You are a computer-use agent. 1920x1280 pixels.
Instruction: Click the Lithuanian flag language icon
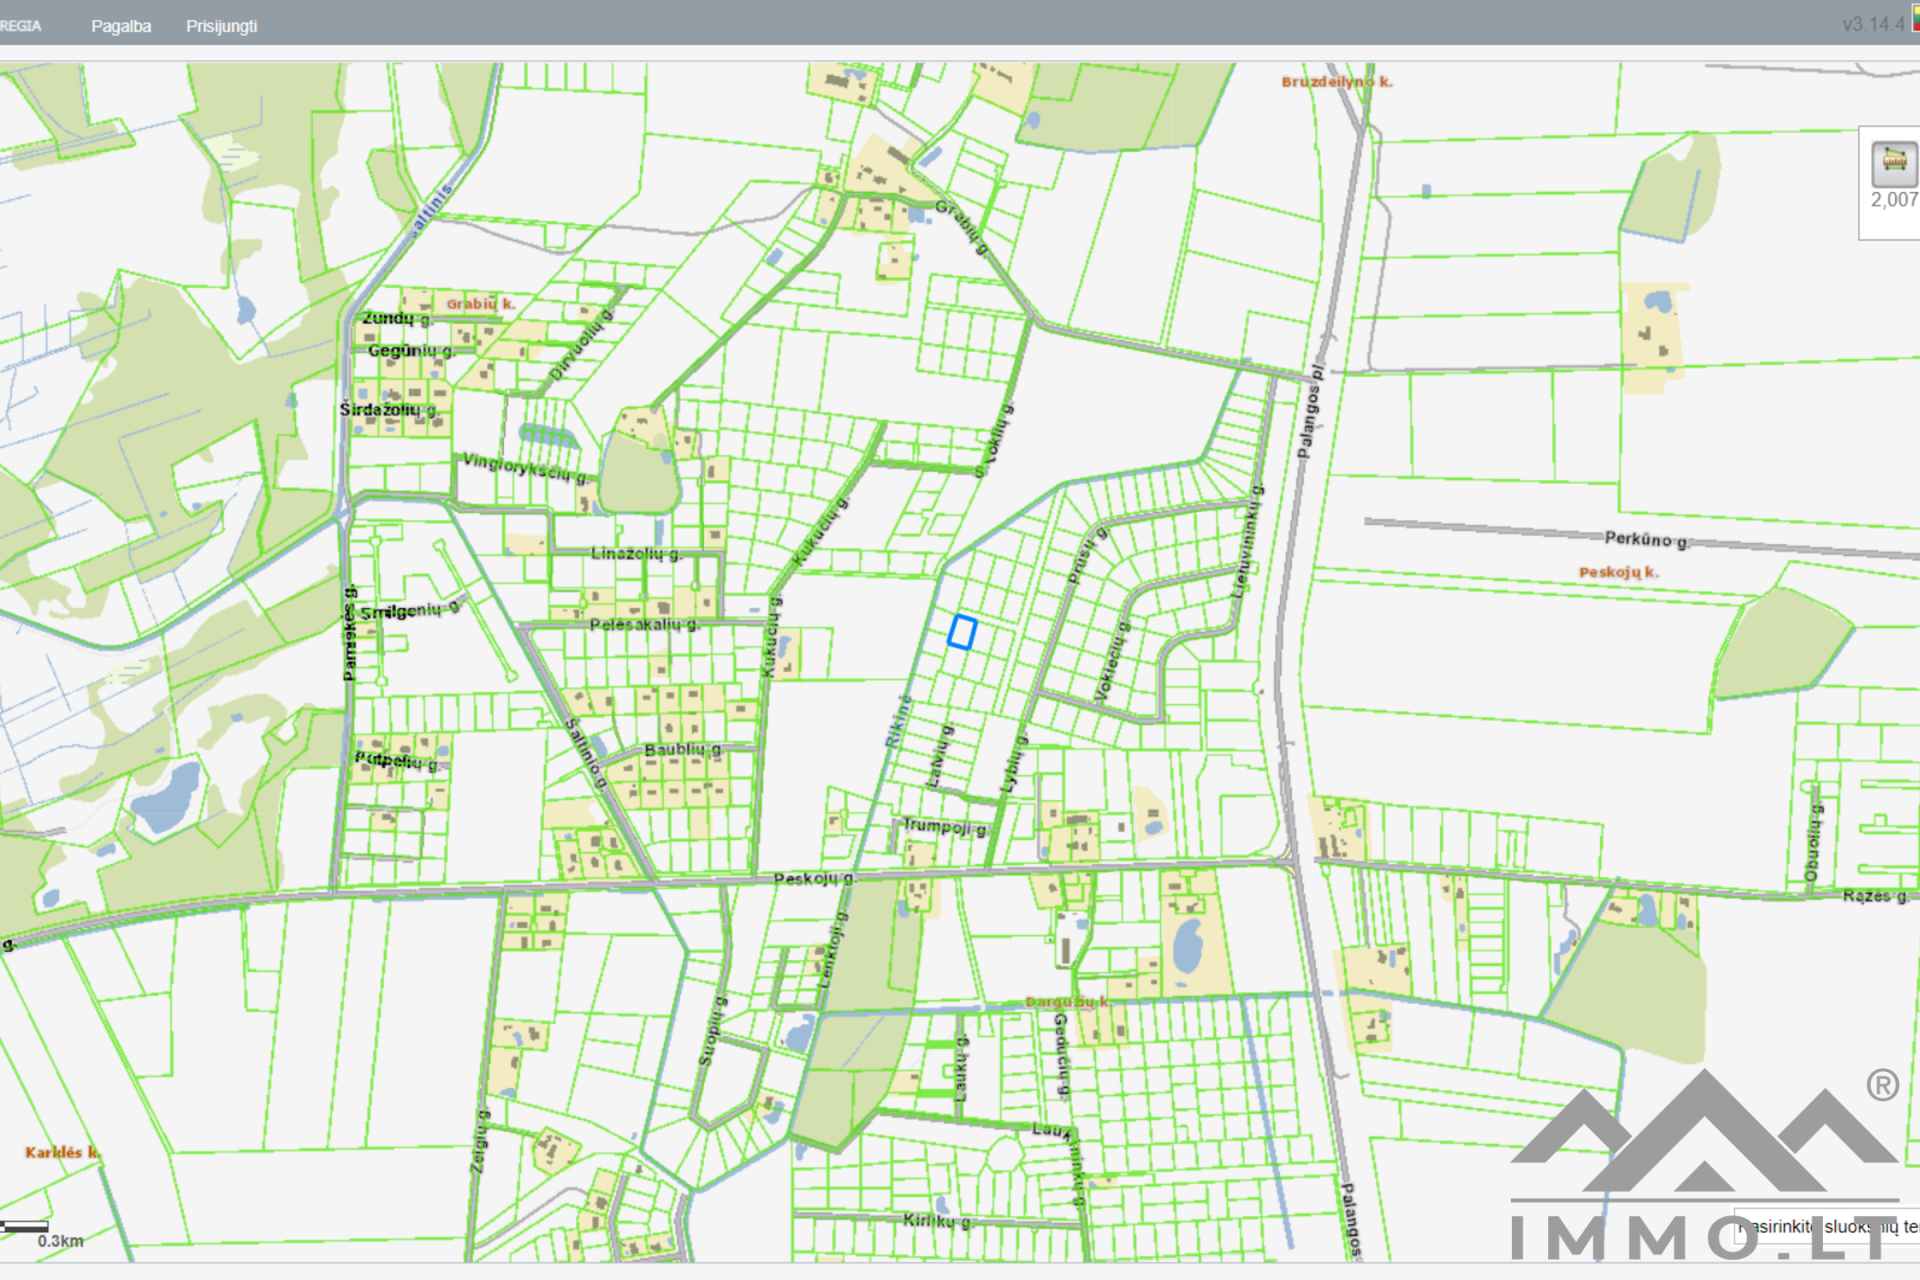coord(1915,18)
